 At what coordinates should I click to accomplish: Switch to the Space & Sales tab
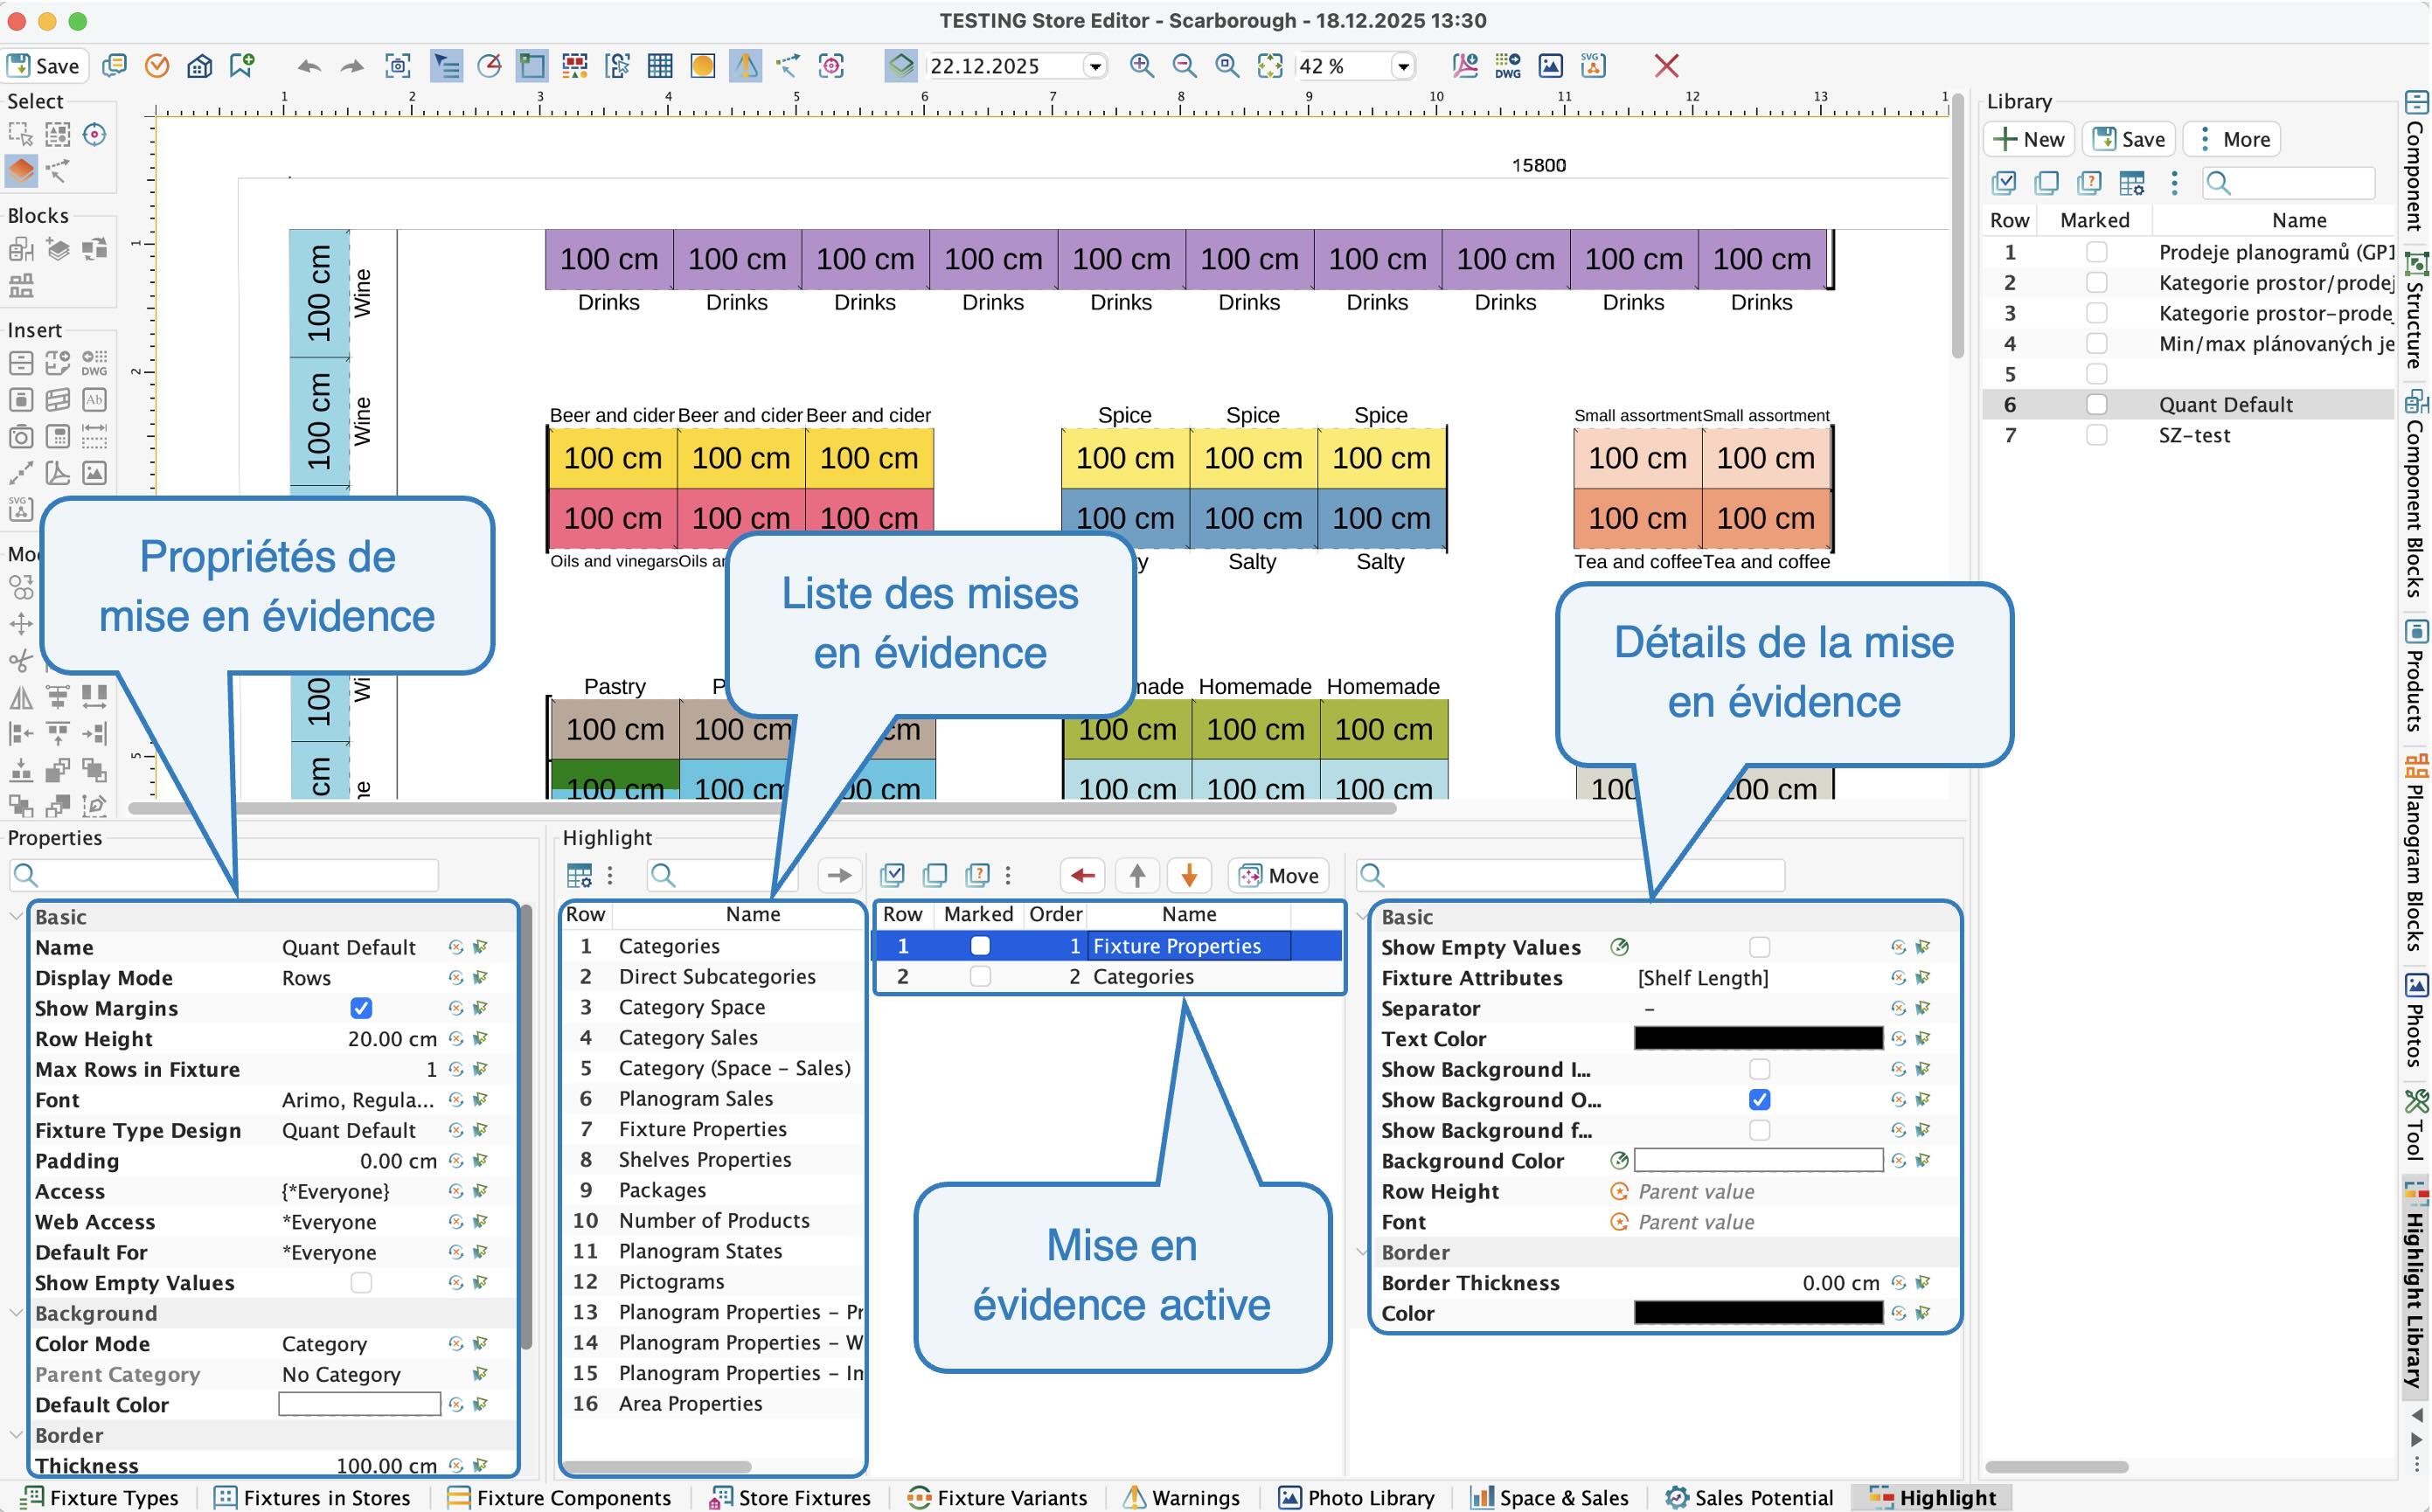point(1549,1497)
